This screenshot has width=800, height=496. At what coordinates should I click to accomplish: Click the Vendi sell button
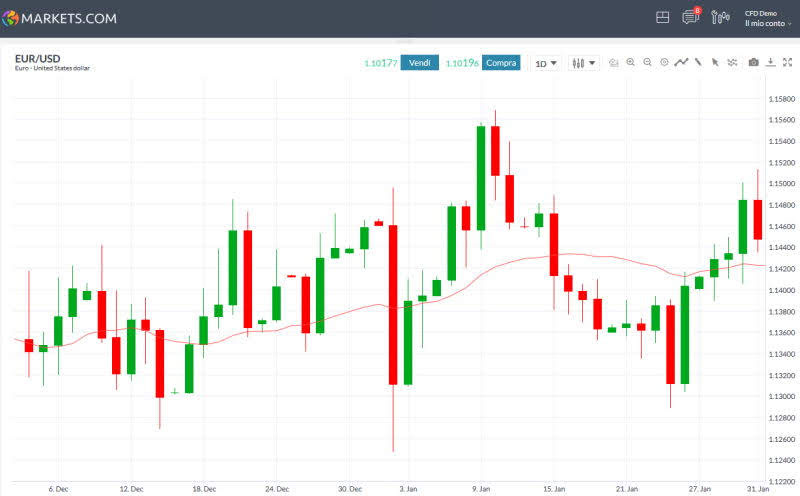coord(420,63)
